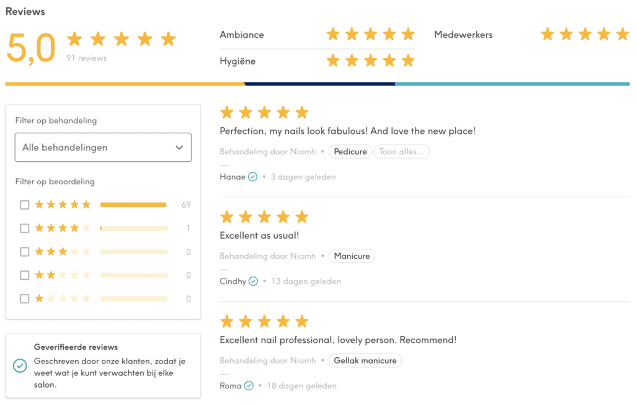
Task: Click the verified badge beside Cindhy
Action: click(253, 281)
